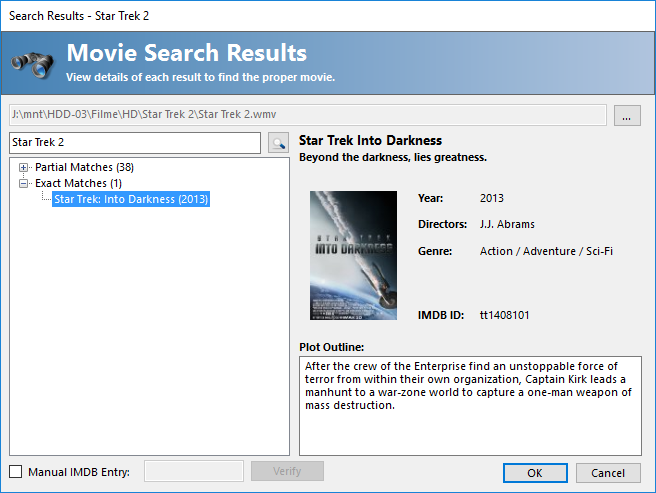Click the file path field
656x493 pixels.
(x=308, y=115)
